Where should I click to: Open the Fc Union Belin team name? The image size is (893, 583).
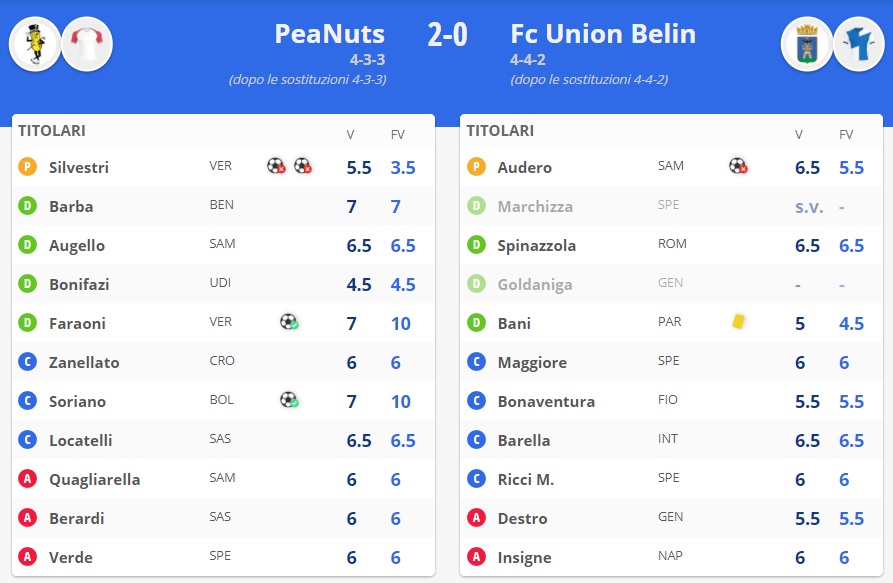(603, 33)
